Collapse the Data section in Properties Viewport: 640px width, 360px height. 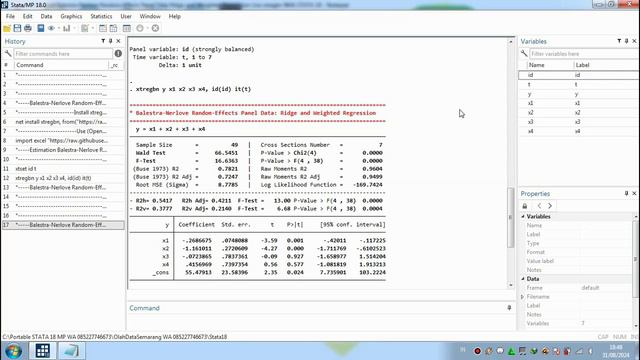click(x=523, y=279)
